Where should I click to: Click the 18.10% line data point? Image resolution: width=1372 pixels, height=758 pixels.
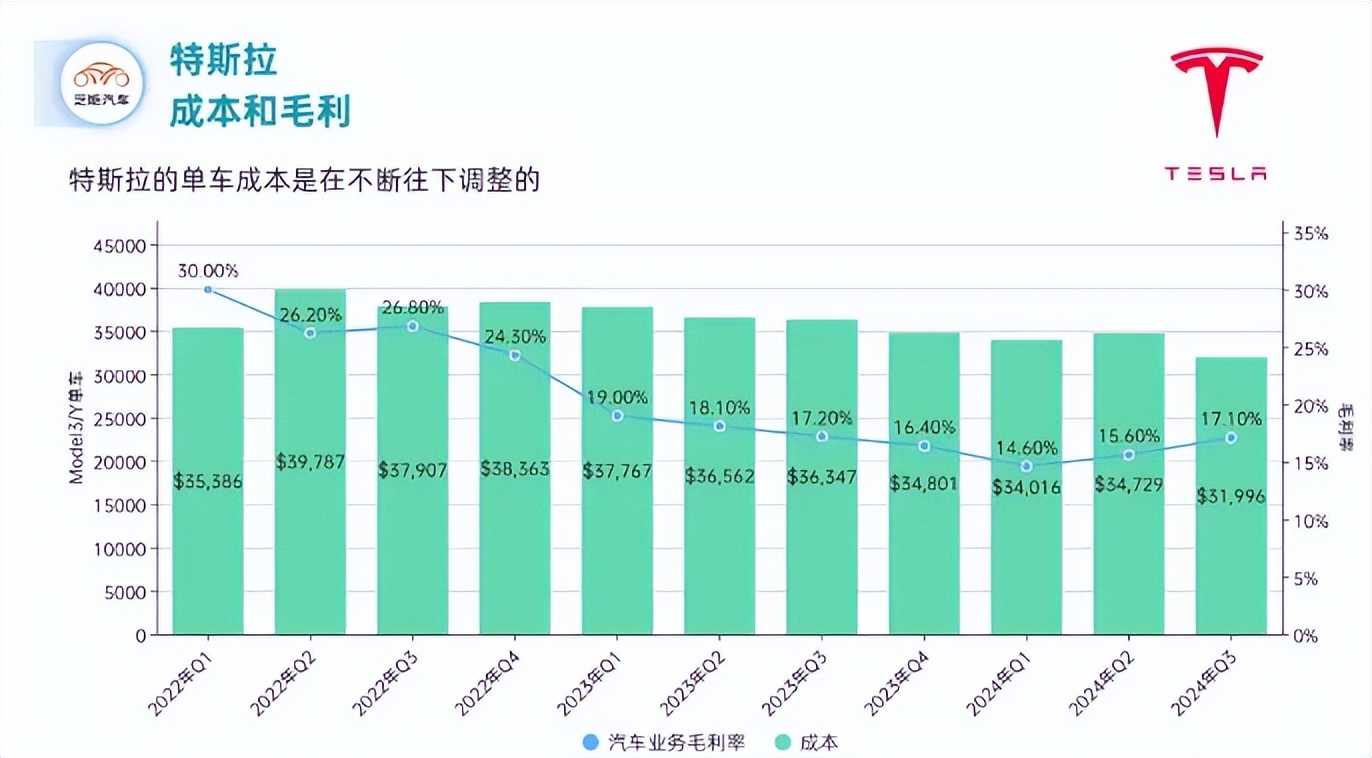pos(719,426)
